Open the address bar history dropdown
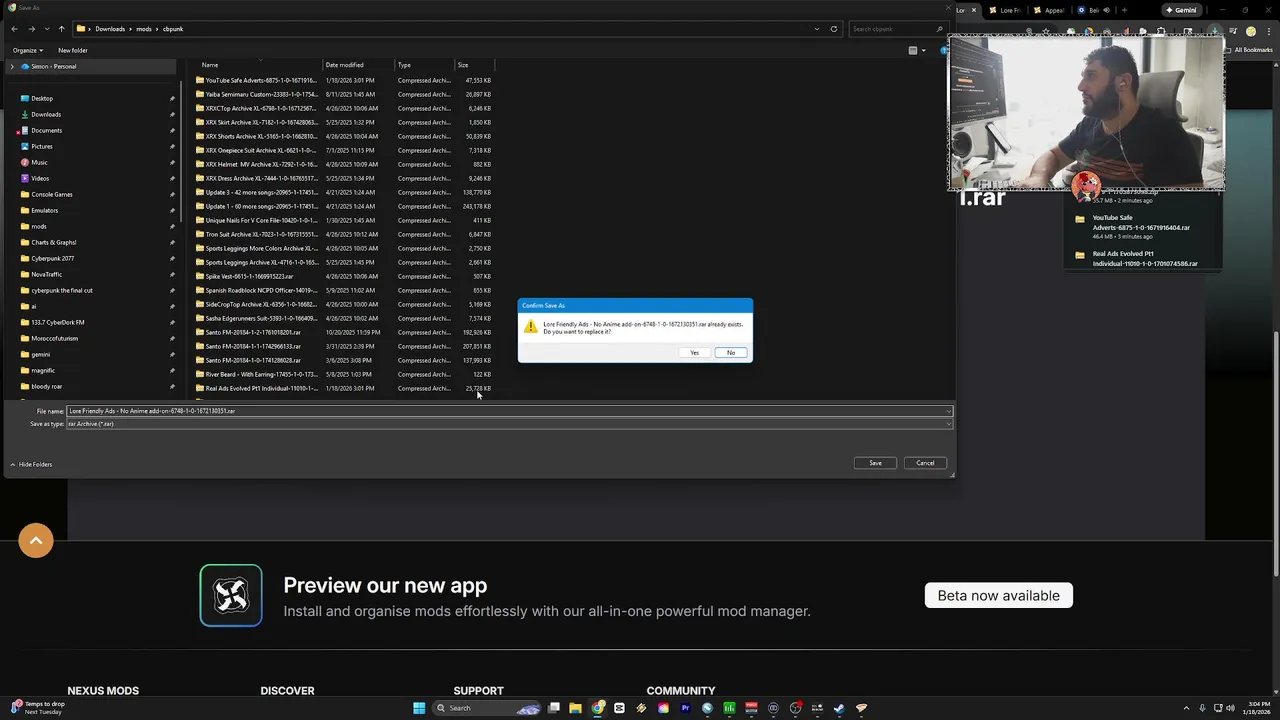1280x720 pixels. click(816, 29)
